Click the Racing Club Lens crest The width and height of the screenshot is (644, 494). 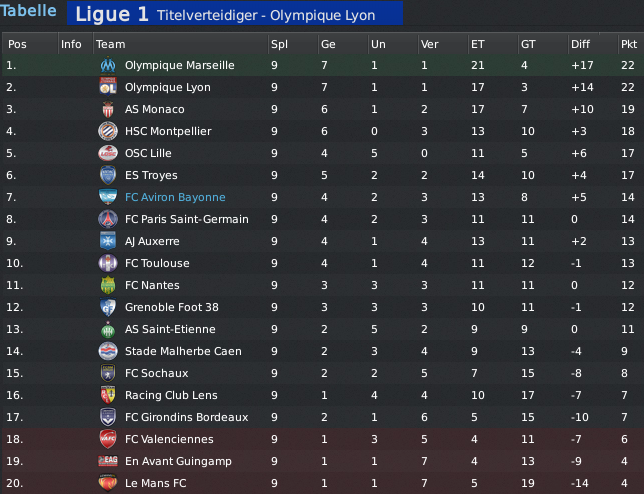click(x=108, y=395)
